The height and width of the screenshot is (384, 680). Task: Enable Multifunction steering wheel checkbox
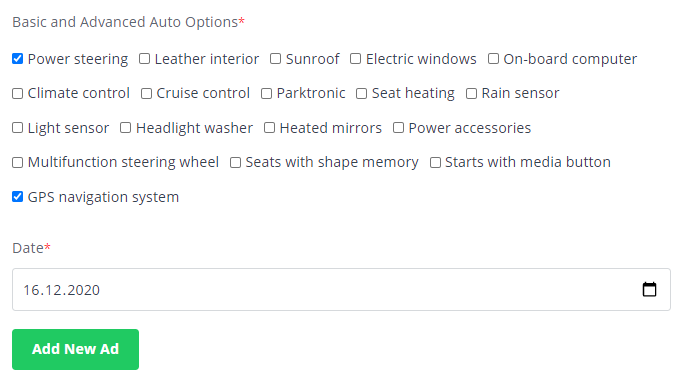point(17,162)
